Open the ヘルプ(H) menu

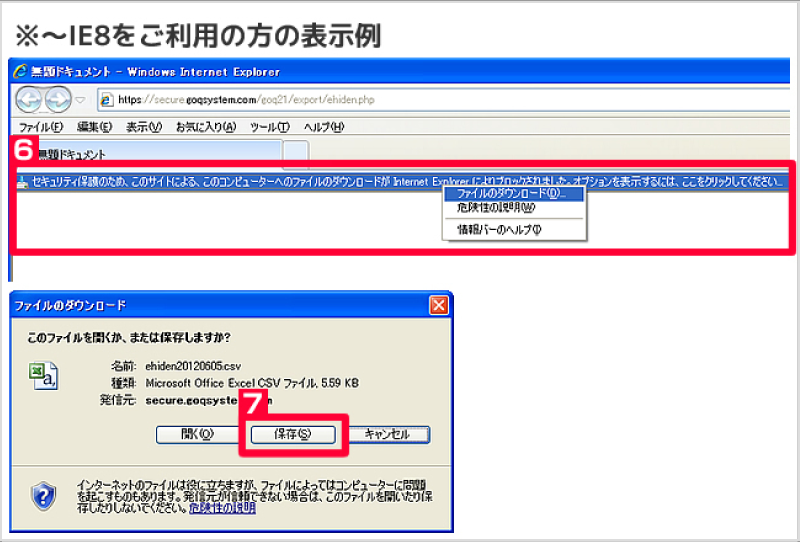pos(324,127)
